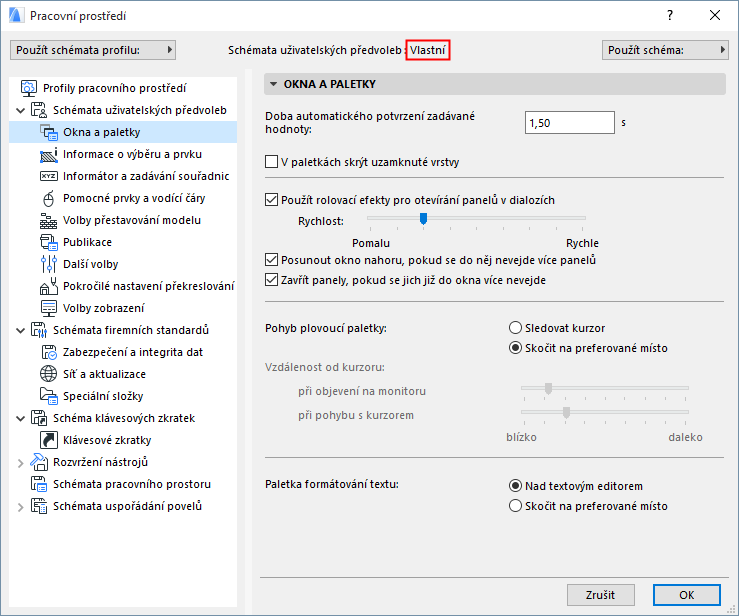This screenshot has width=739, height=616.
Task: Click the Rychlost slider handle
Action: pos(423,217)
